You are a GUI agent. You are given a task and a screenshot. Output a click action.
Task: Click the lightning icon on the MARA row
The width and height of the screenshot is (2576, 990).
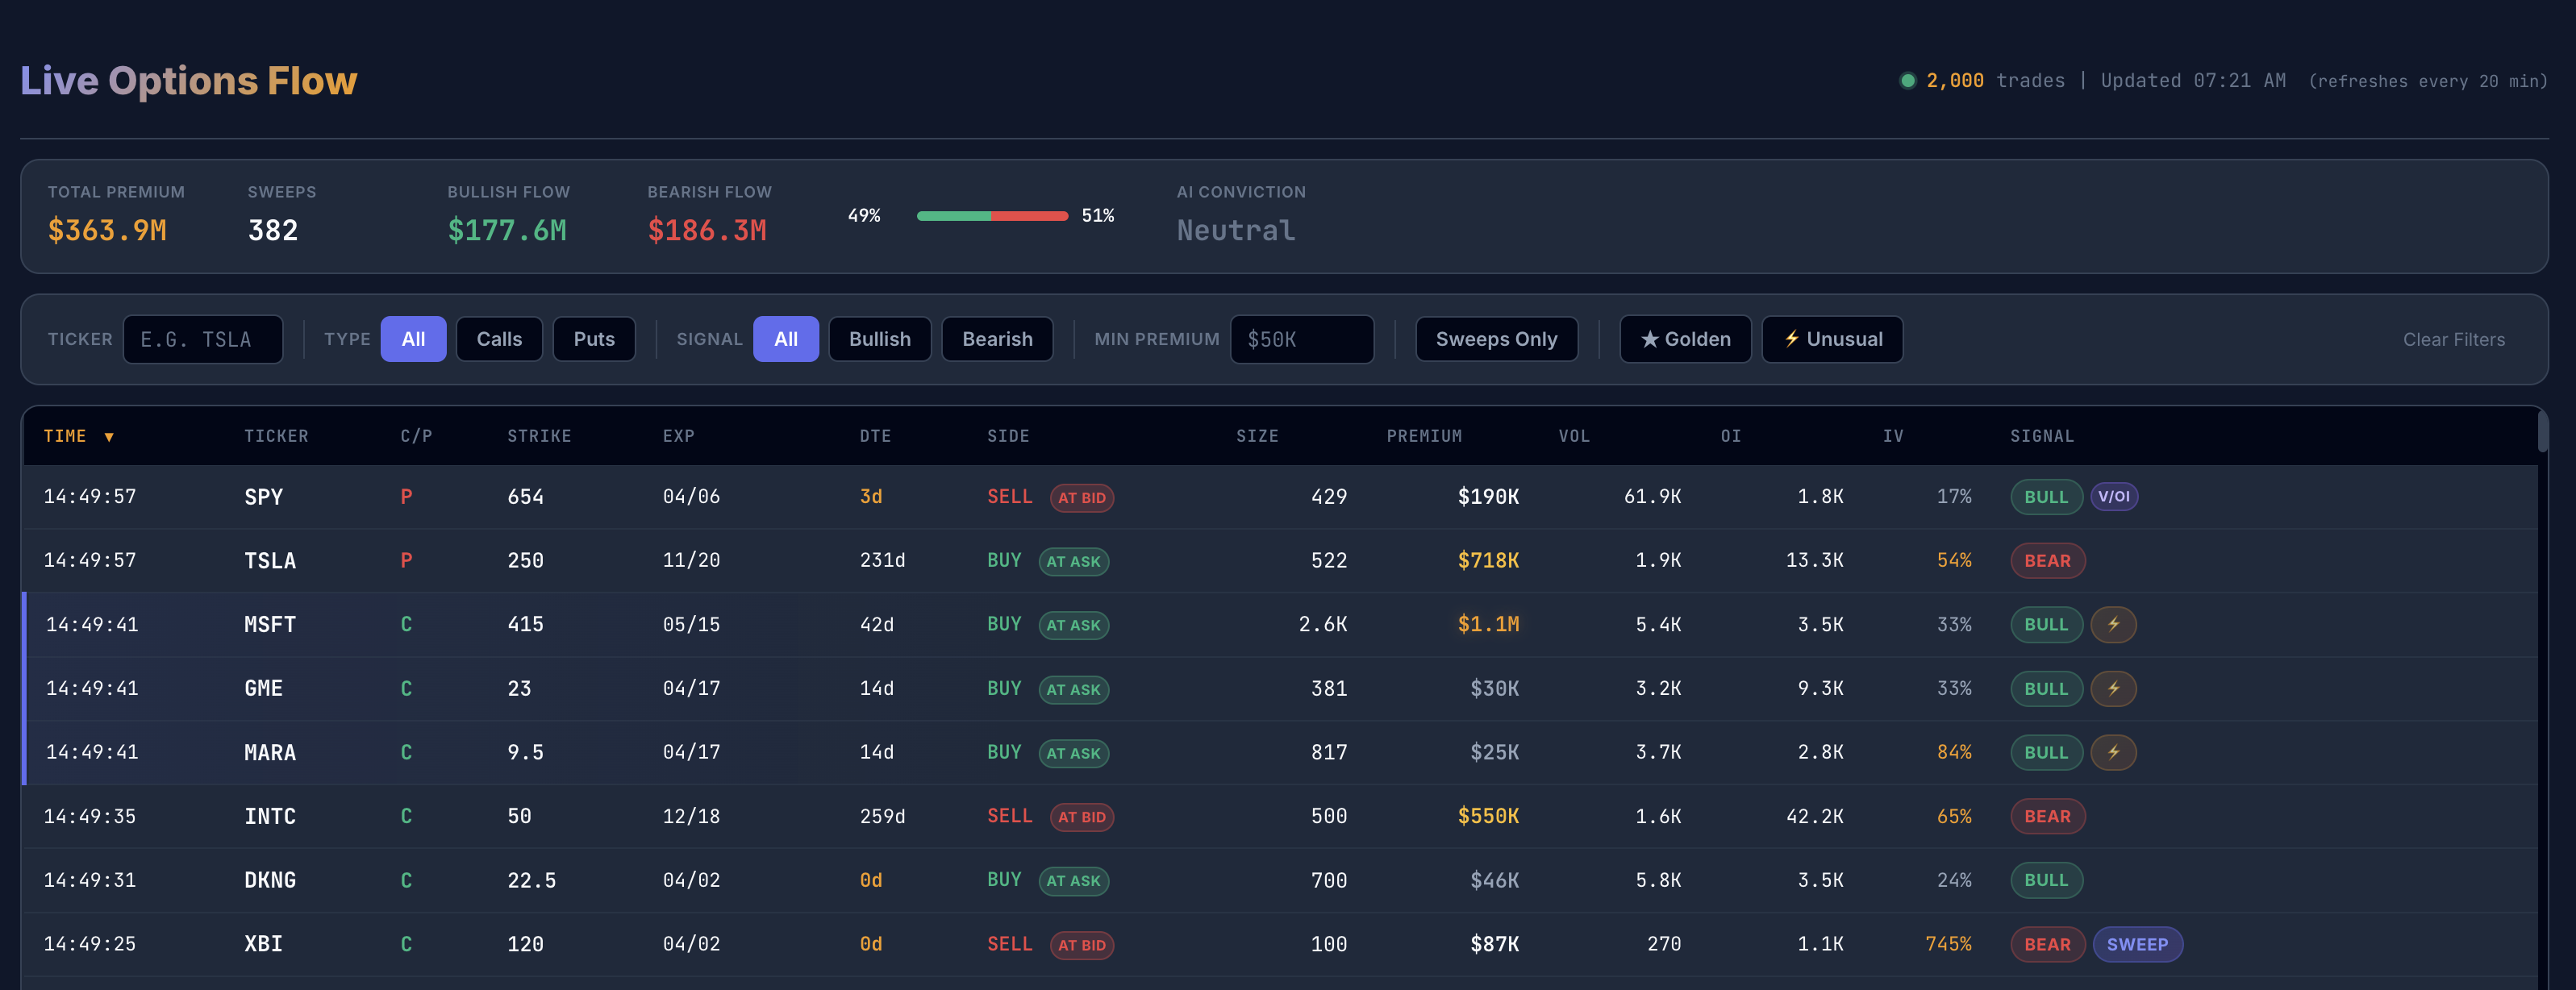[2115, 752]
